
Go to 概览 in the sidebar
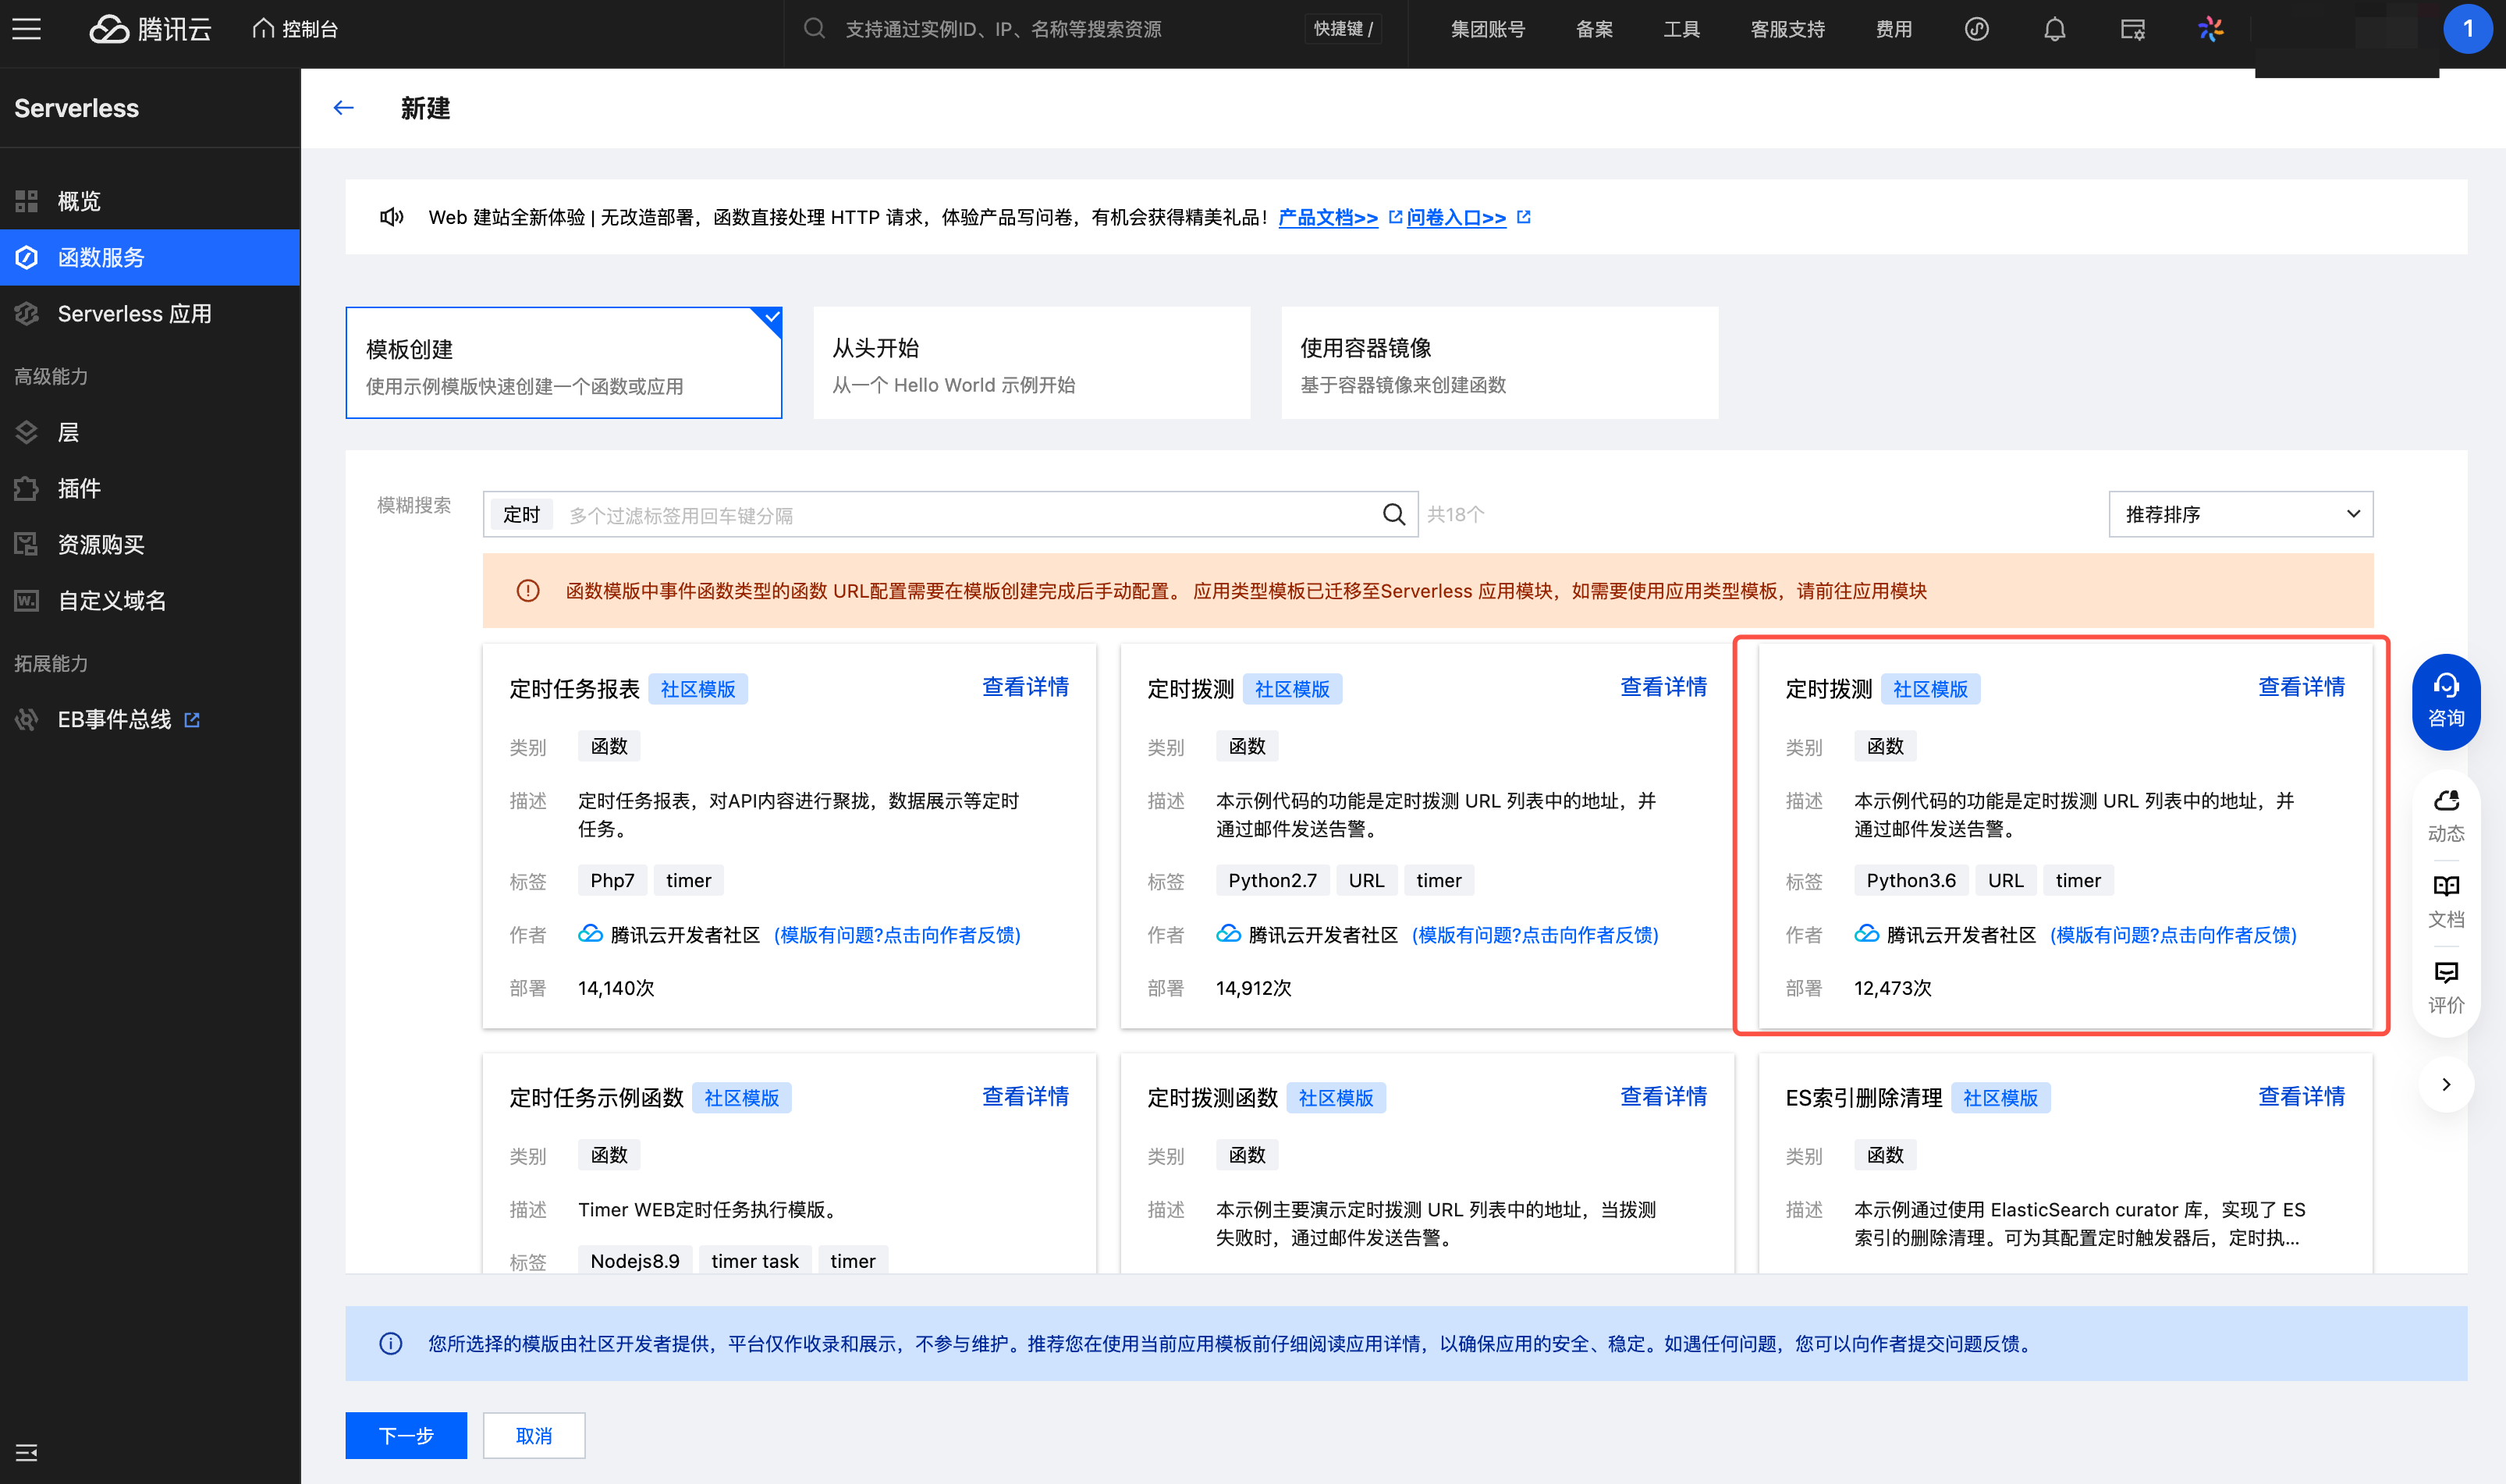tap(79, 201)
